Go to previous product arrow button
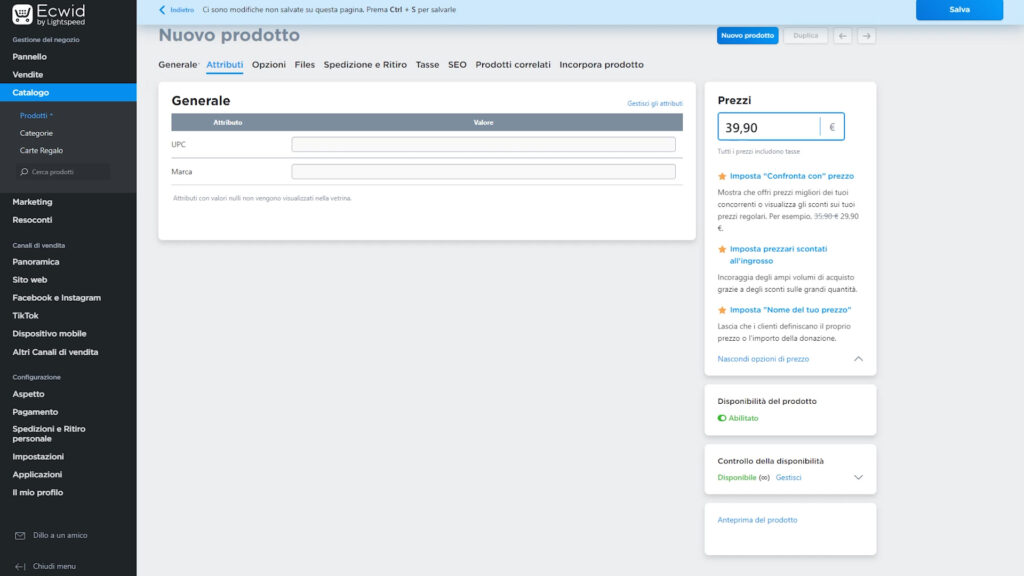 (843, 36)
